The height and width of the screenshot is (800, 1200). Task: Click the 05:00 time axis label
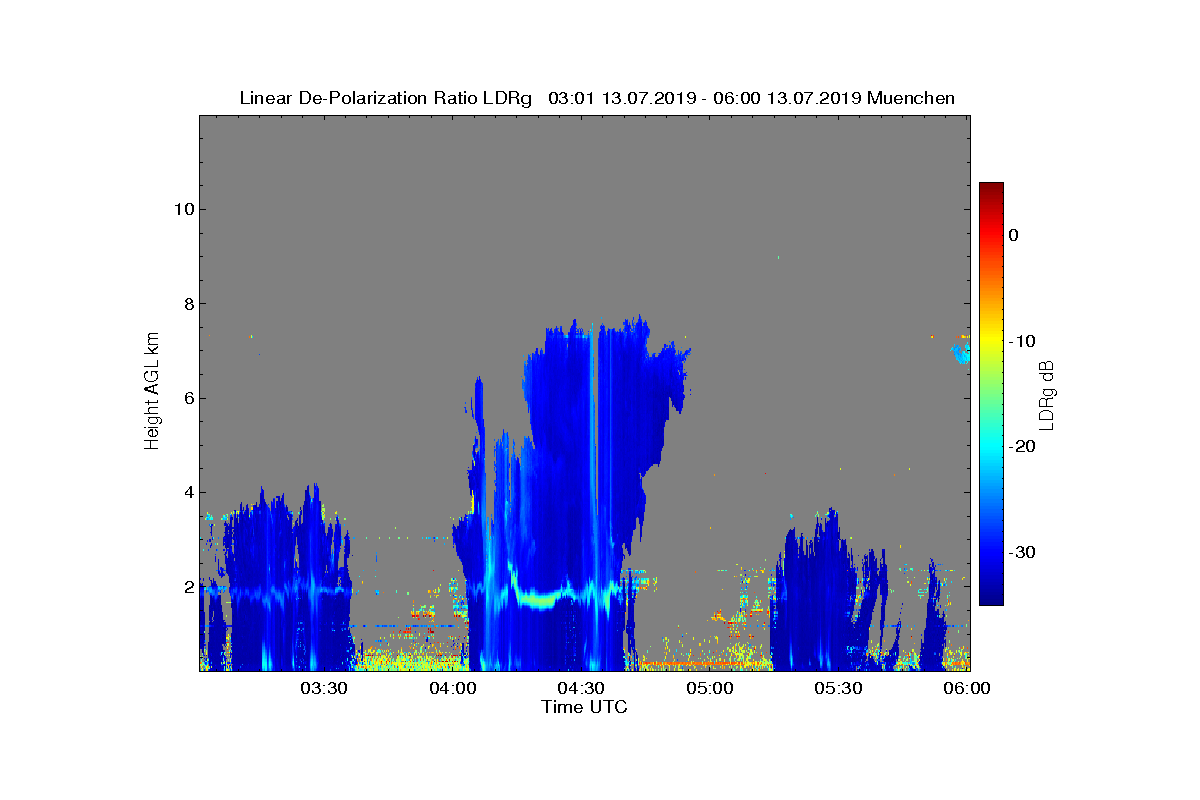pyautogui.click(x=710, y=689)
